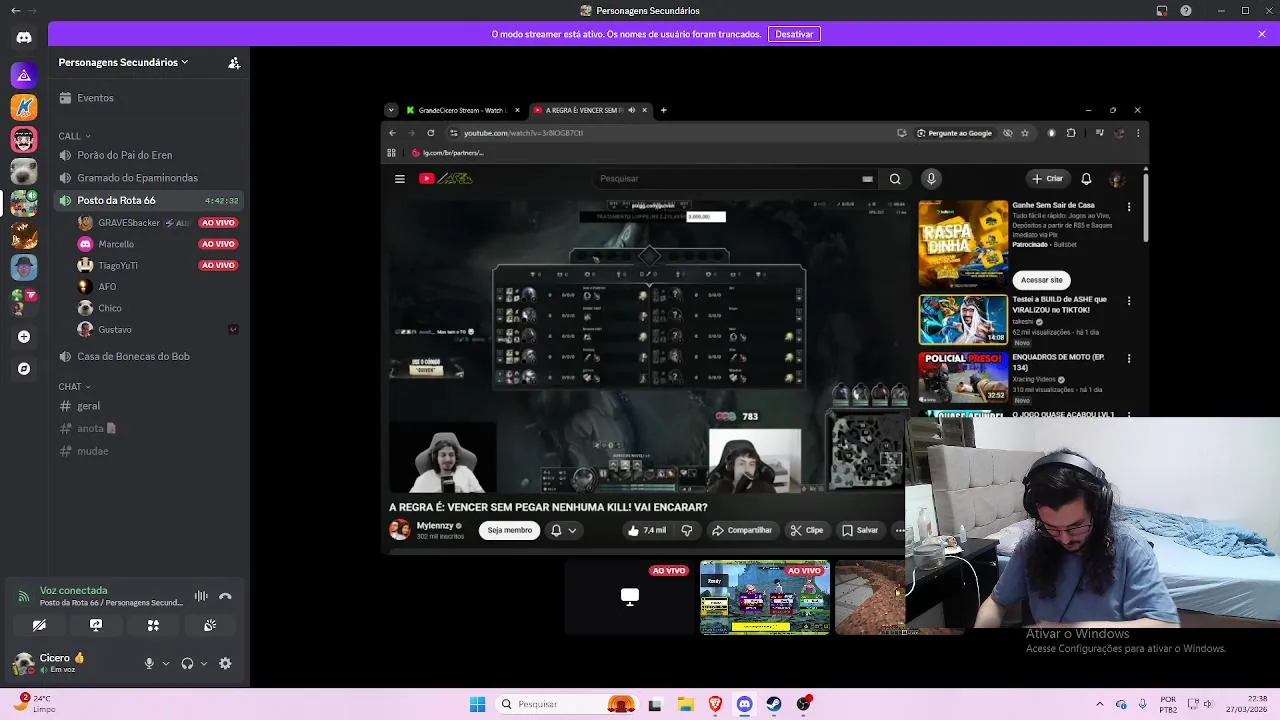Select the Posto da Rota 66 voice channel
1280x720 pixels.
(x=150, y=200)
